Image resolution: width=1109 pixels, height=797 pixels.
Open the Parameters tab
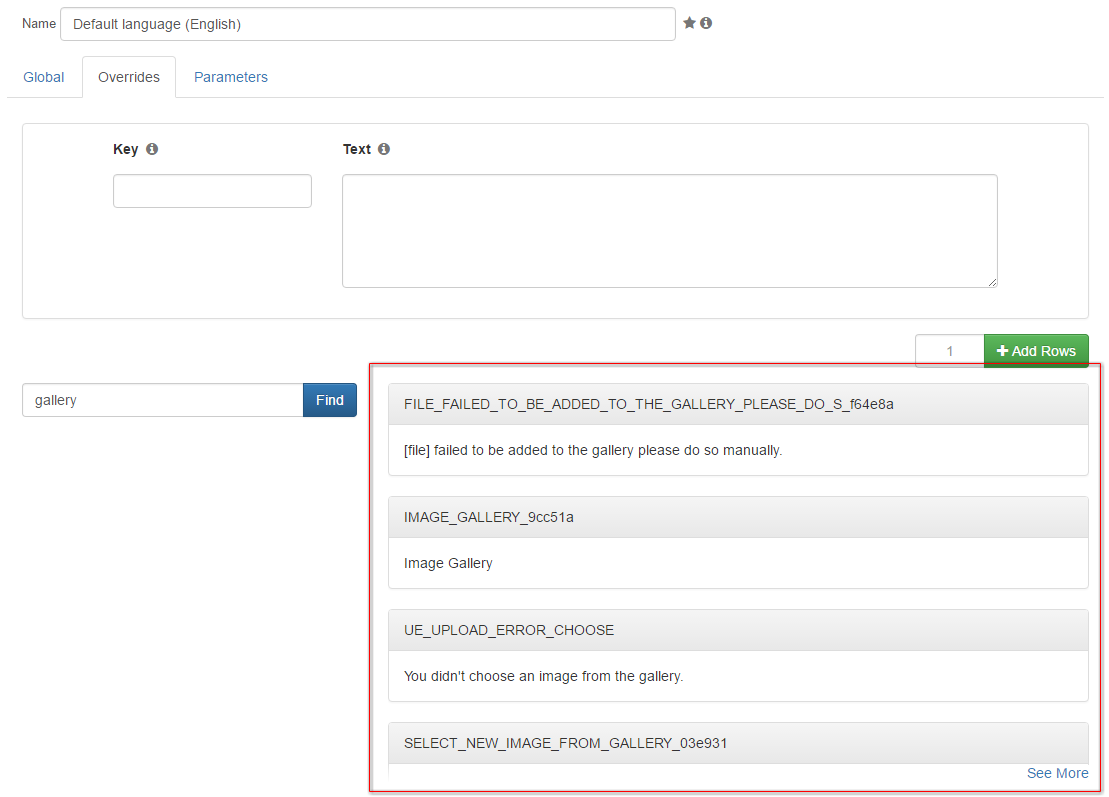[231, 77]
